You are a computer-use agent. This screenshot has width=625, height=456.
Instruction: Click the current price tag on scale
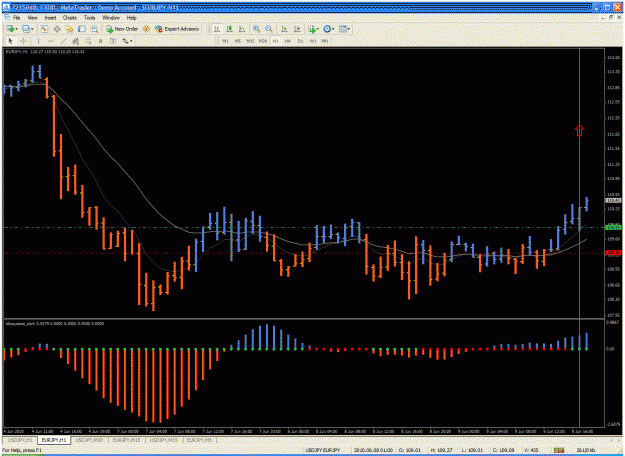coord(613,200)
